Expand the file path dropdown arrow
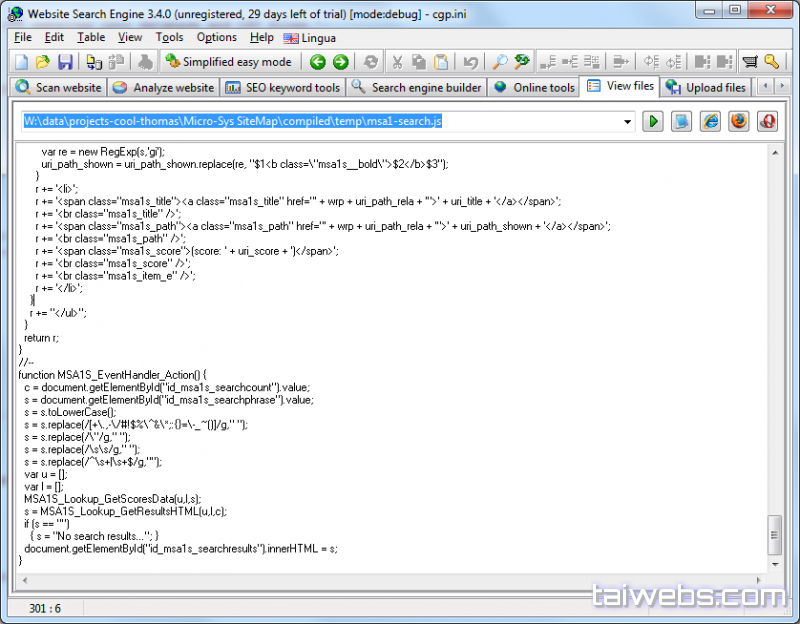 [628, 121]
